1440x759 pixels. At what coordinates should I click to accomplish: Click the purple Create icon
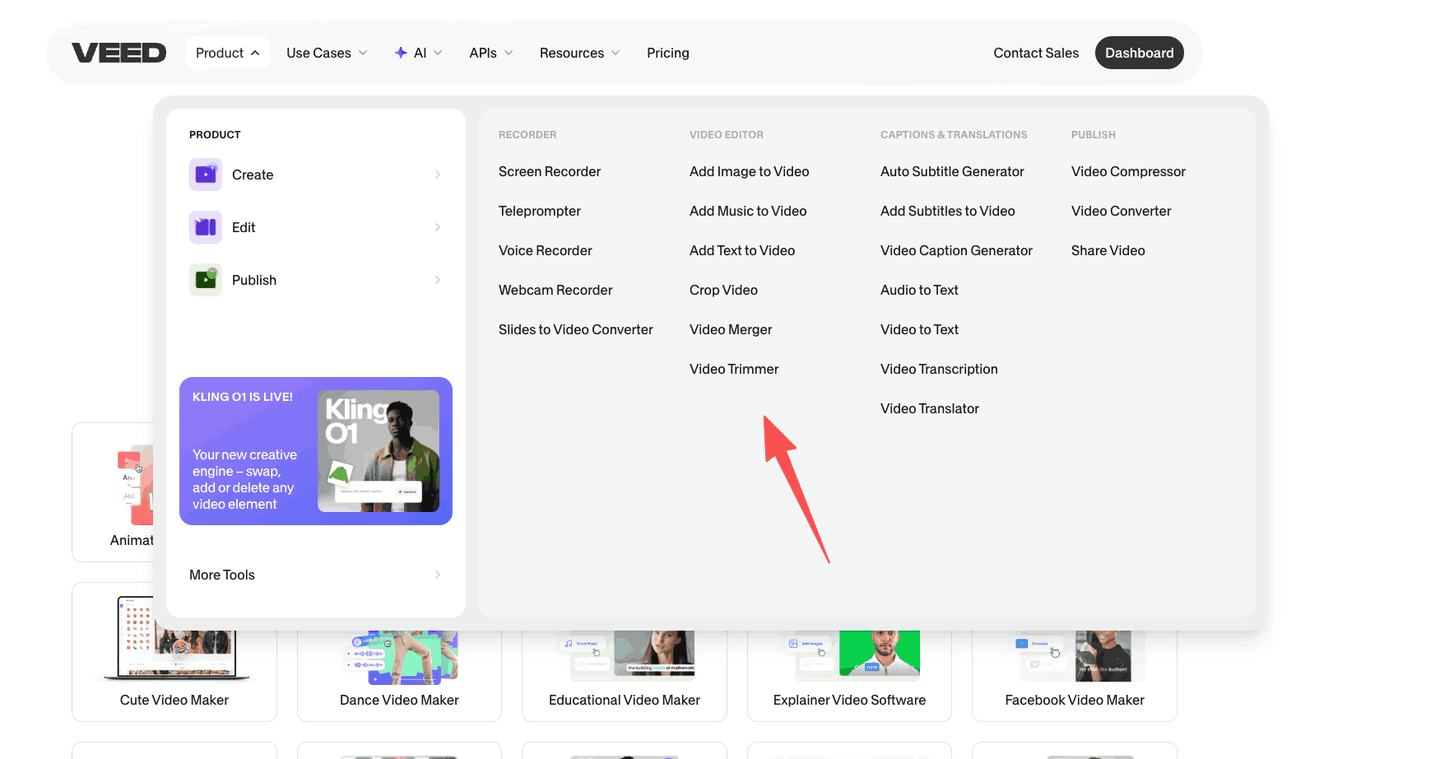(x=205, y=174)
